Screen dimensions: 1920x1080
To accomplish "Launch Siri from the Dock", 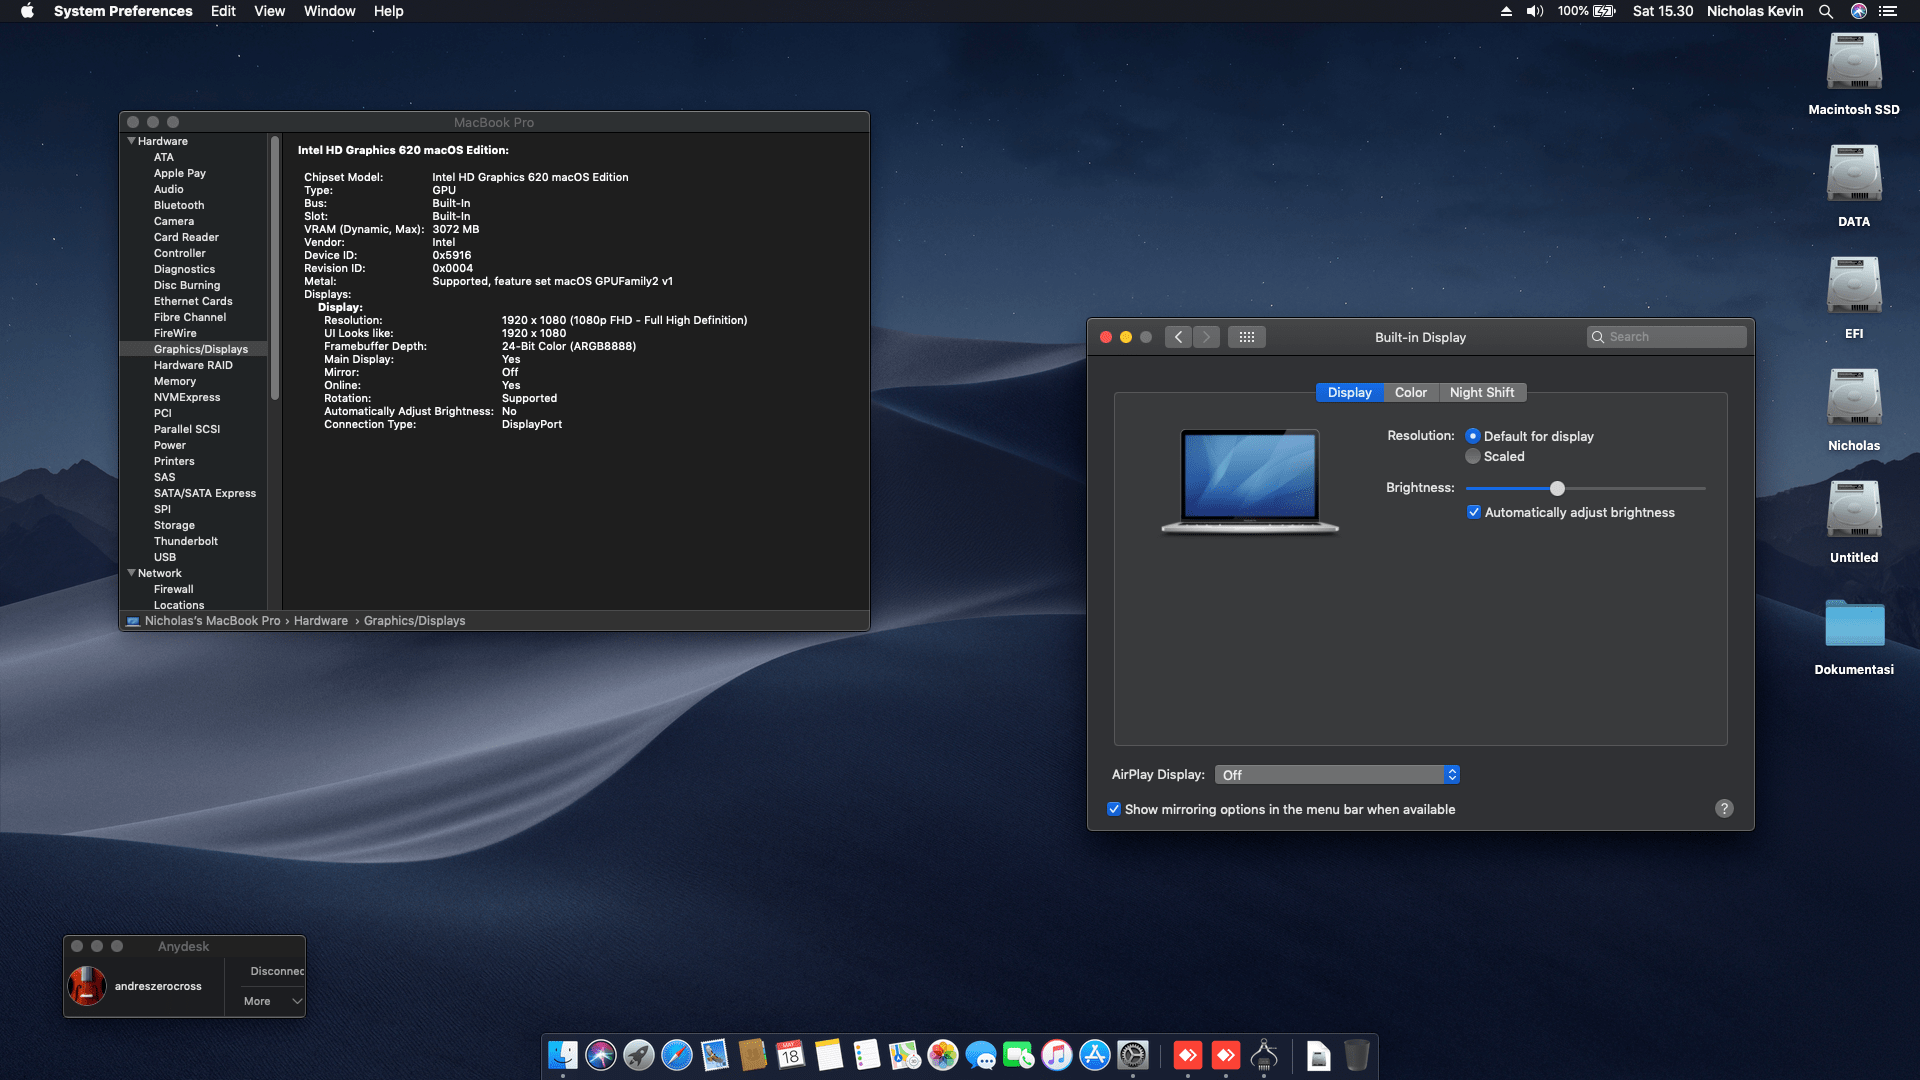I will (x=601, y=1055).
